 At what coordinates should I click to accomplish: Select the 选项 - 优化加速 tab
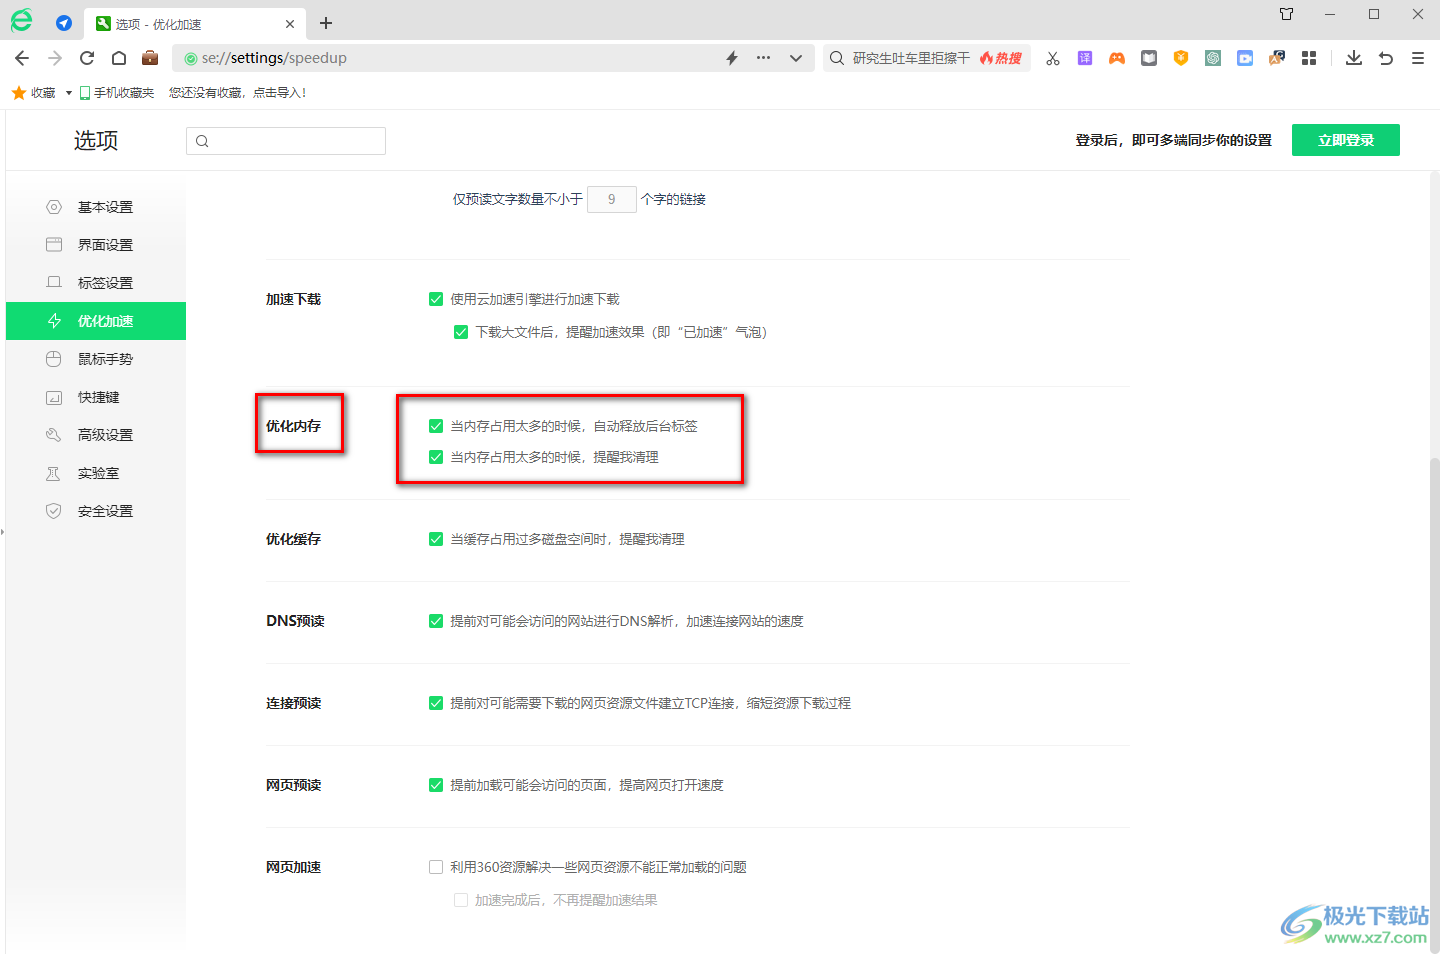tap(196, 23)
